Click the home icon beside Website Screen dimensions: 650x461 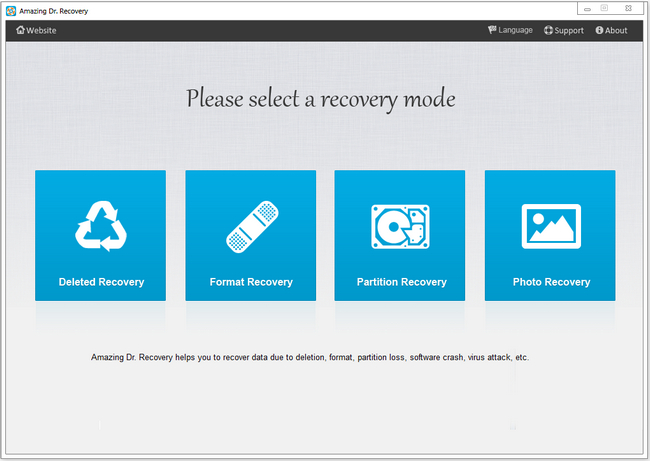(20, 30)
